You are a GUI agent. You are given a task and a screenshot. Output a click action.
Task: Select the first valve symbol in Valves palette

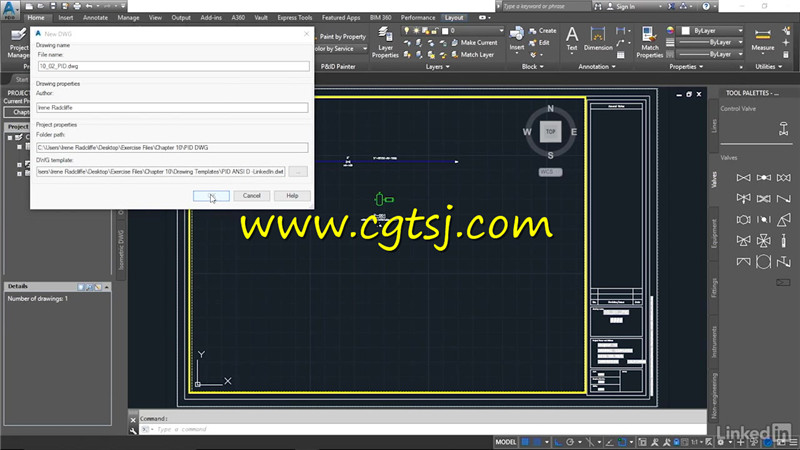[x=743, y=178]
